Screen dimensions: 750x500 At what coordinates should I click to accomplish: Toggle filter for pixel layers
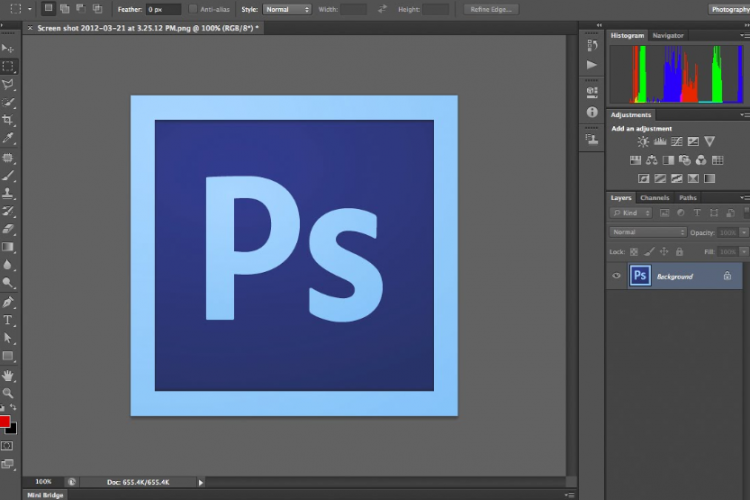[664, 213]
